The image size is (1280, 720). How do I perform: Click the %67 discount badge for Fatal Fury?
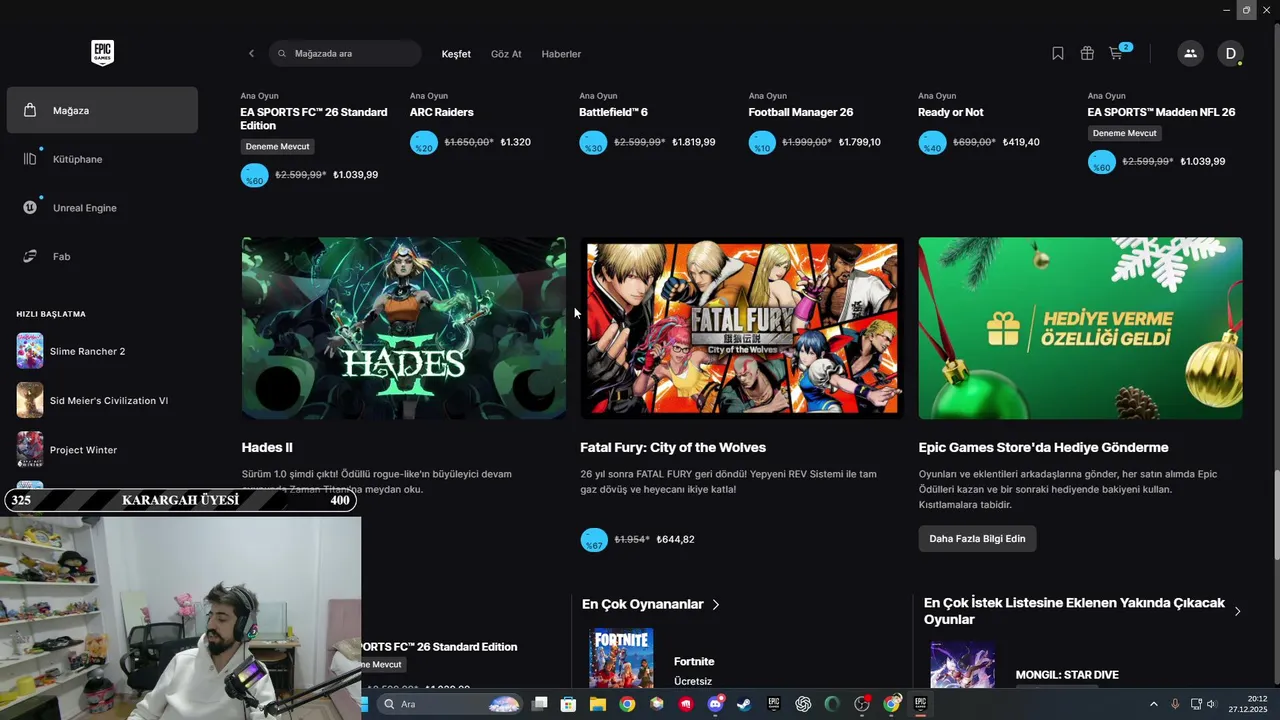click(594, 540)
